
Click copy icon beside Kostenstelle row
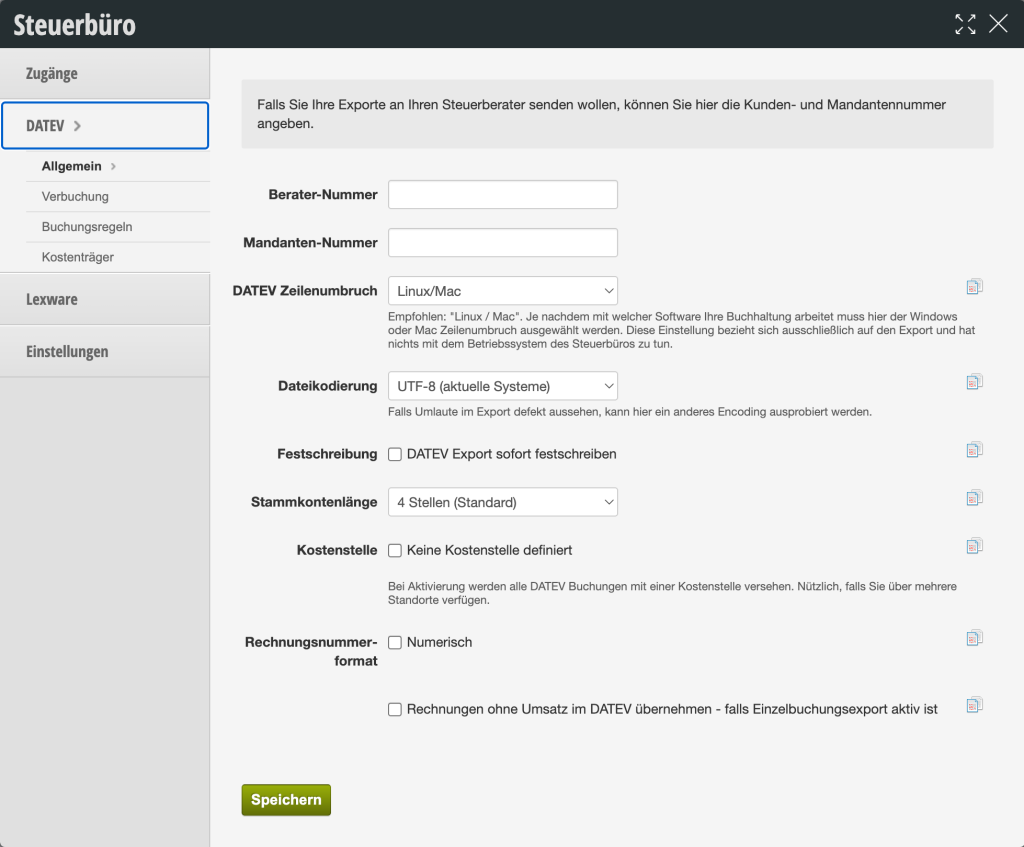974,546
